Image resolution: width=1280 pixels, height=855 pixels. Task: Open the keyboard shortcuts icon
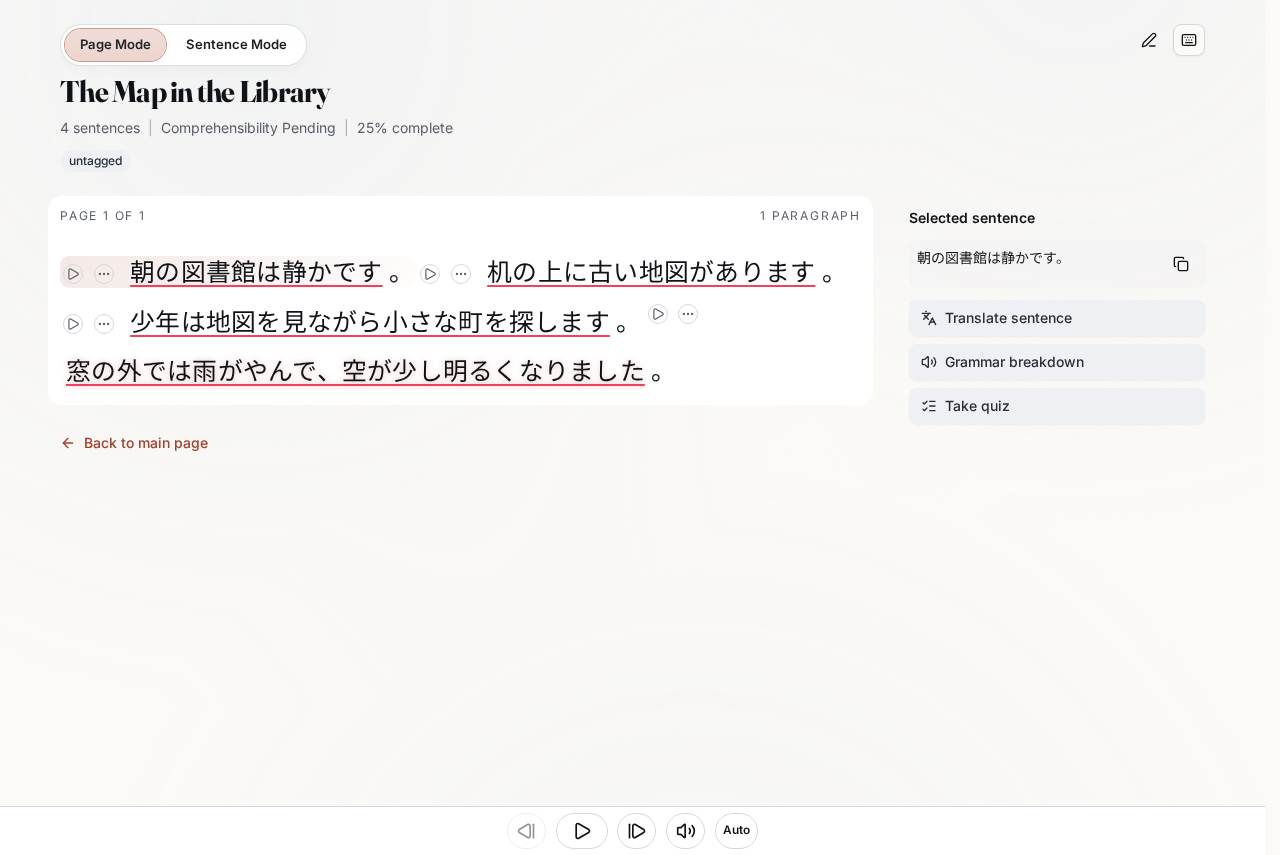[1189, 40]
